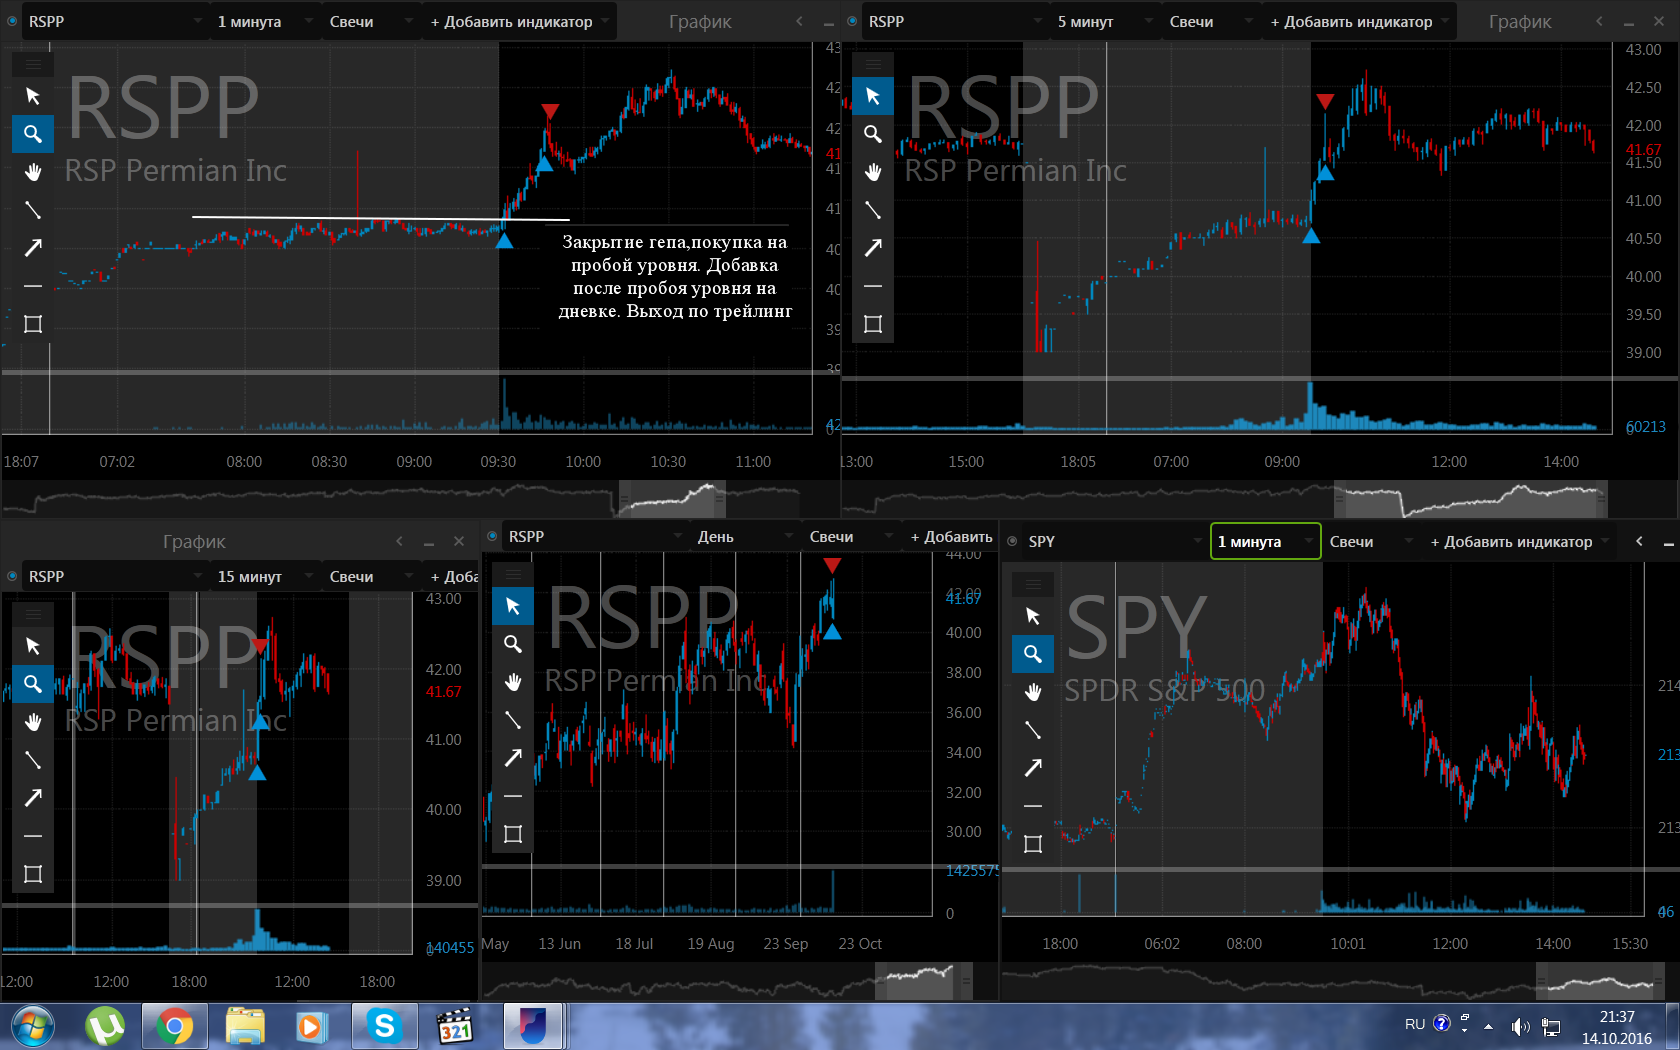Click the back chevron in top-left chart header

pyautogui.click(x=799, y=21)
